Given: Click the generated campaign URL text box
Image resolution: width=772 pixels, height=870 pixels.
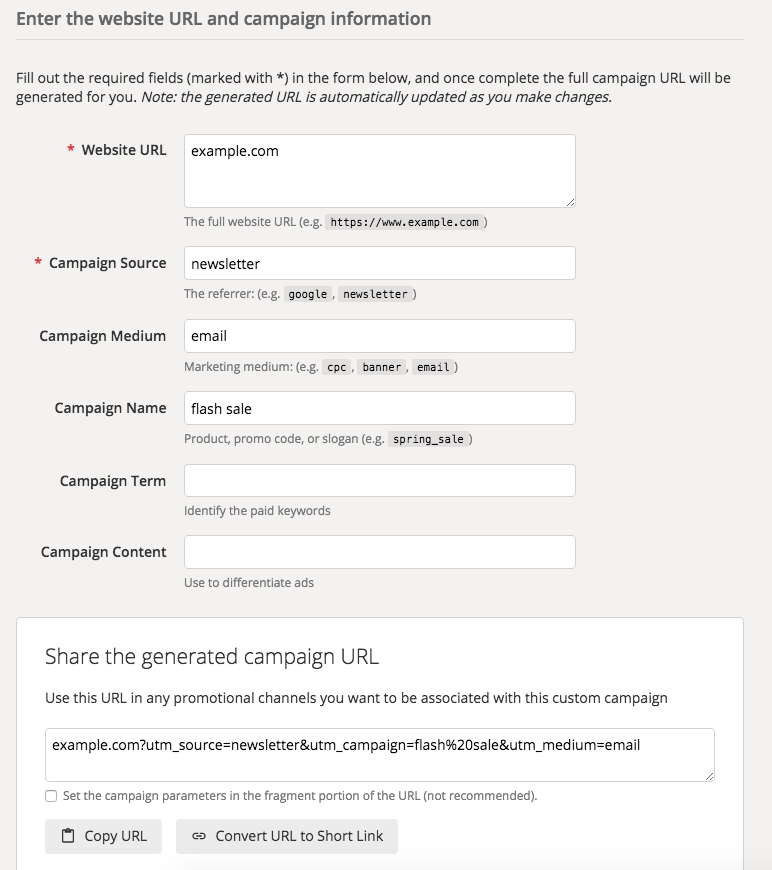Looking at the screenshot, I should coord(380,755).
